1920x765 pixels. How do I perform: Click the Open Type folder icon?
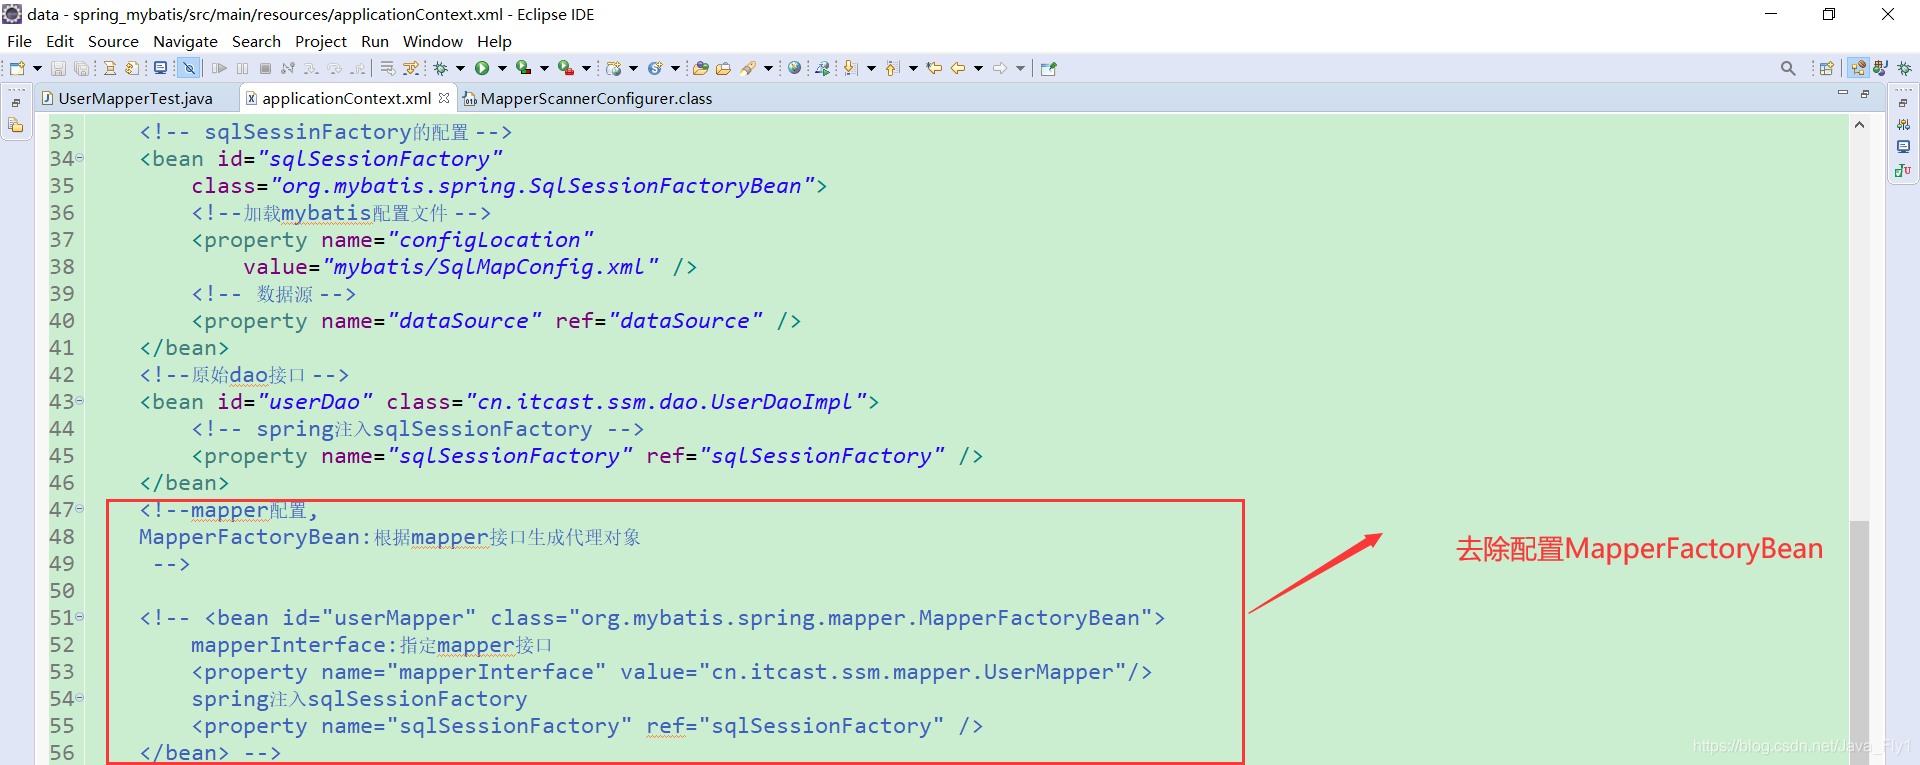(x=700, y=68)
